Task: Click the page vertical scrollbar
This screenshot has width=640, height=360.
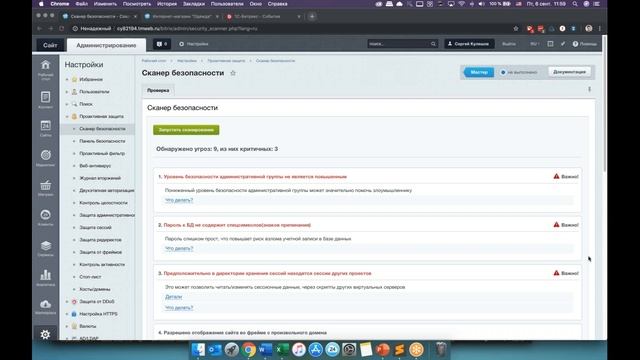Action: tap(604, 104)
